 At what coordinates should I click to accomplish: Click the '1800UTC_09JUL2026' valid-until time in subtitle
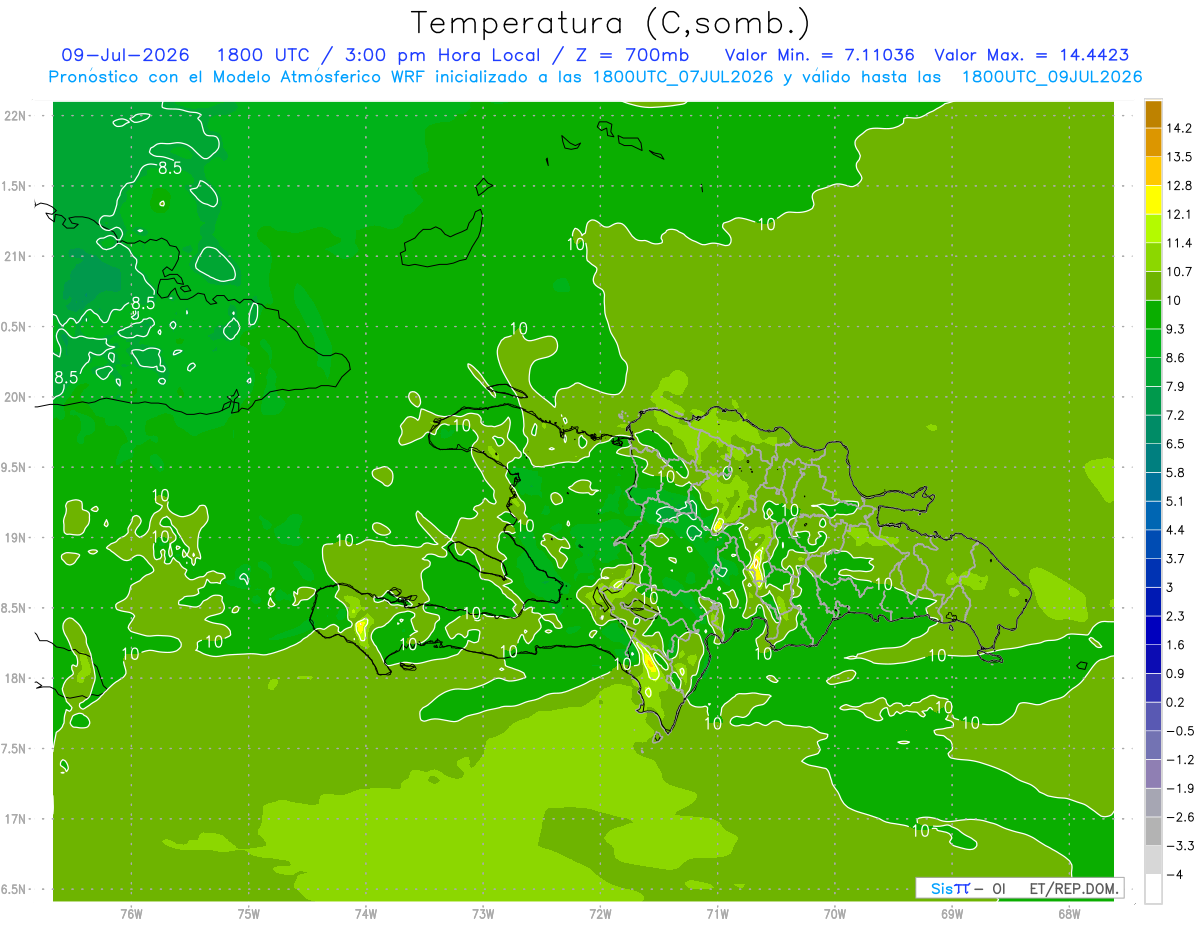[1051, 77]
